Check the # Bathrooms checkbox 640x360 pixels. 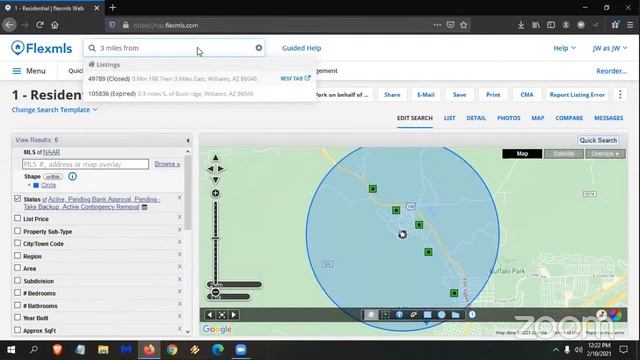(x=17, y=305)
